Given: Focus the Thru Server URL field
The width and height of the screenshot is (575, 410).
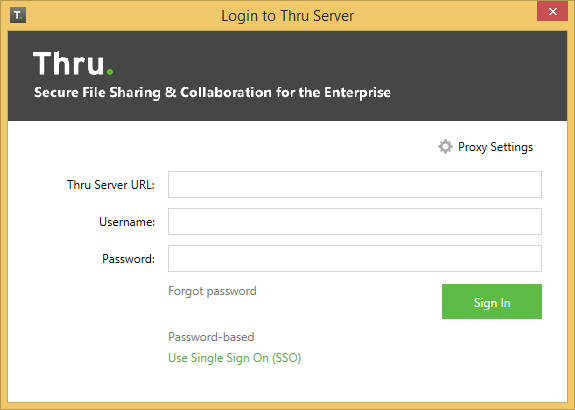Looking at the screenshot, I should [355, 184].
